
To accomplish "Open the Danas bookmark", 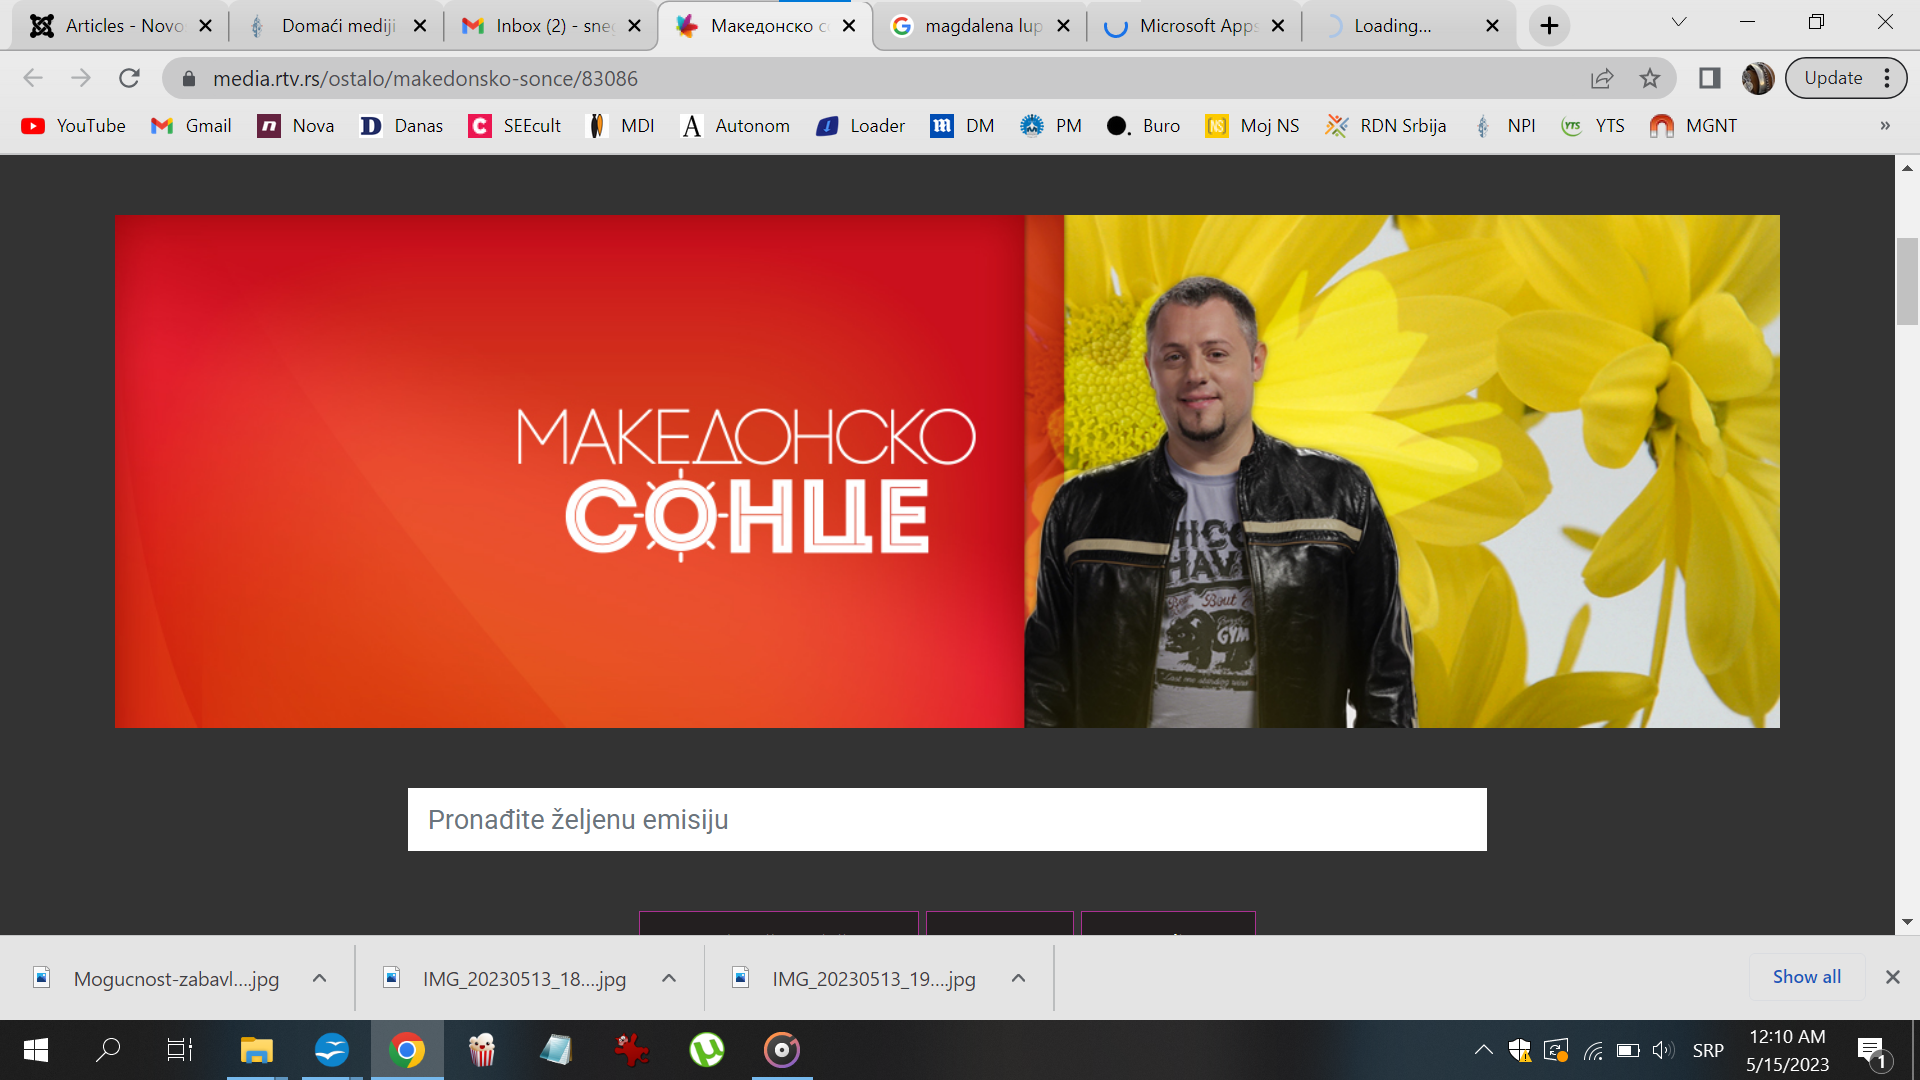I will (x=402, y=126).
